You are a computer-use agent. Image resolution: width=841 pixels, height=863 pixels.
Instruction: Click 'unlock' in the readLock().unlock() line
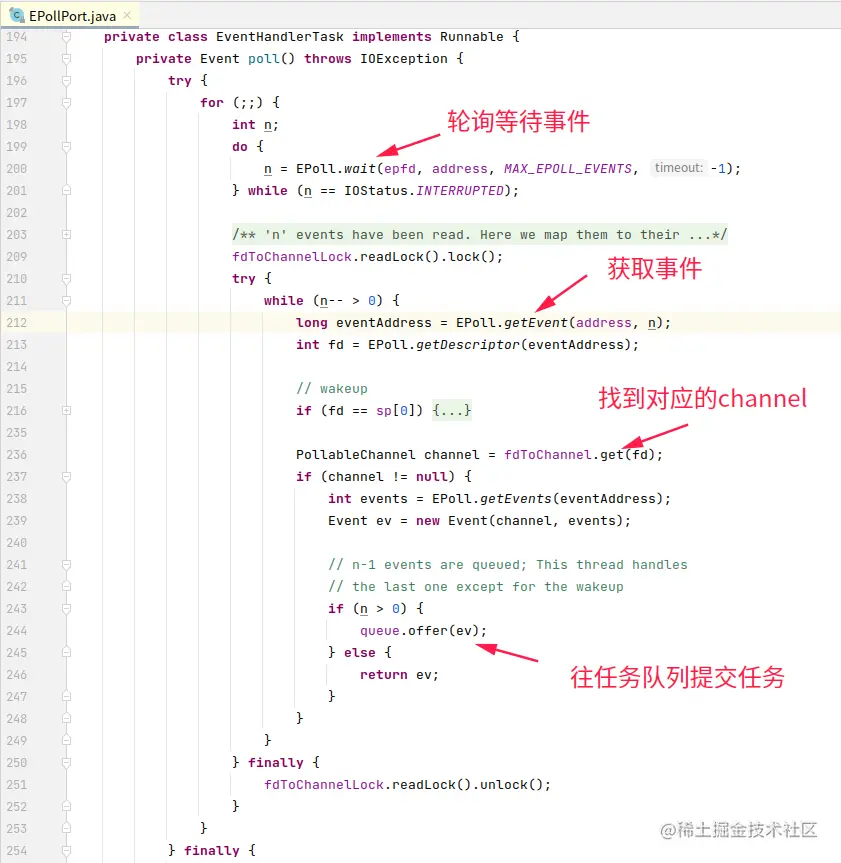tap(504, 785)
